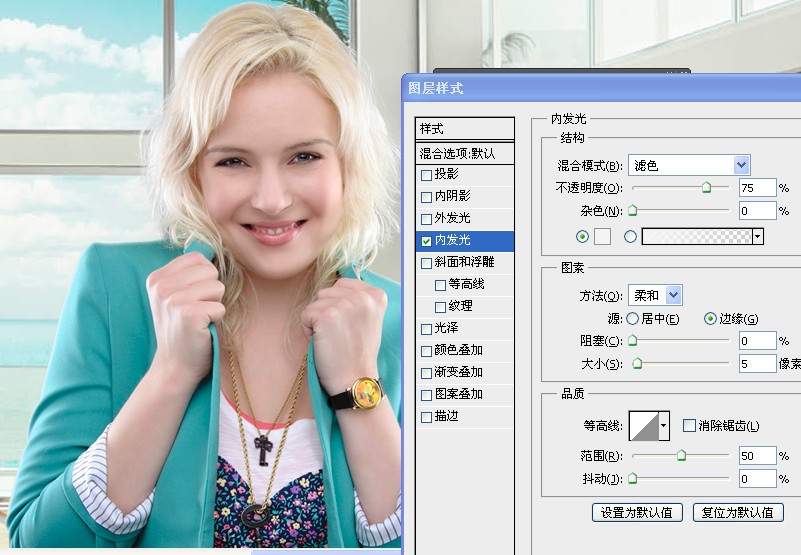Enable the 投影 (Drop Shadow) checkbox
801x555 pixels.
pyautogui.click(x=427, y=175)
